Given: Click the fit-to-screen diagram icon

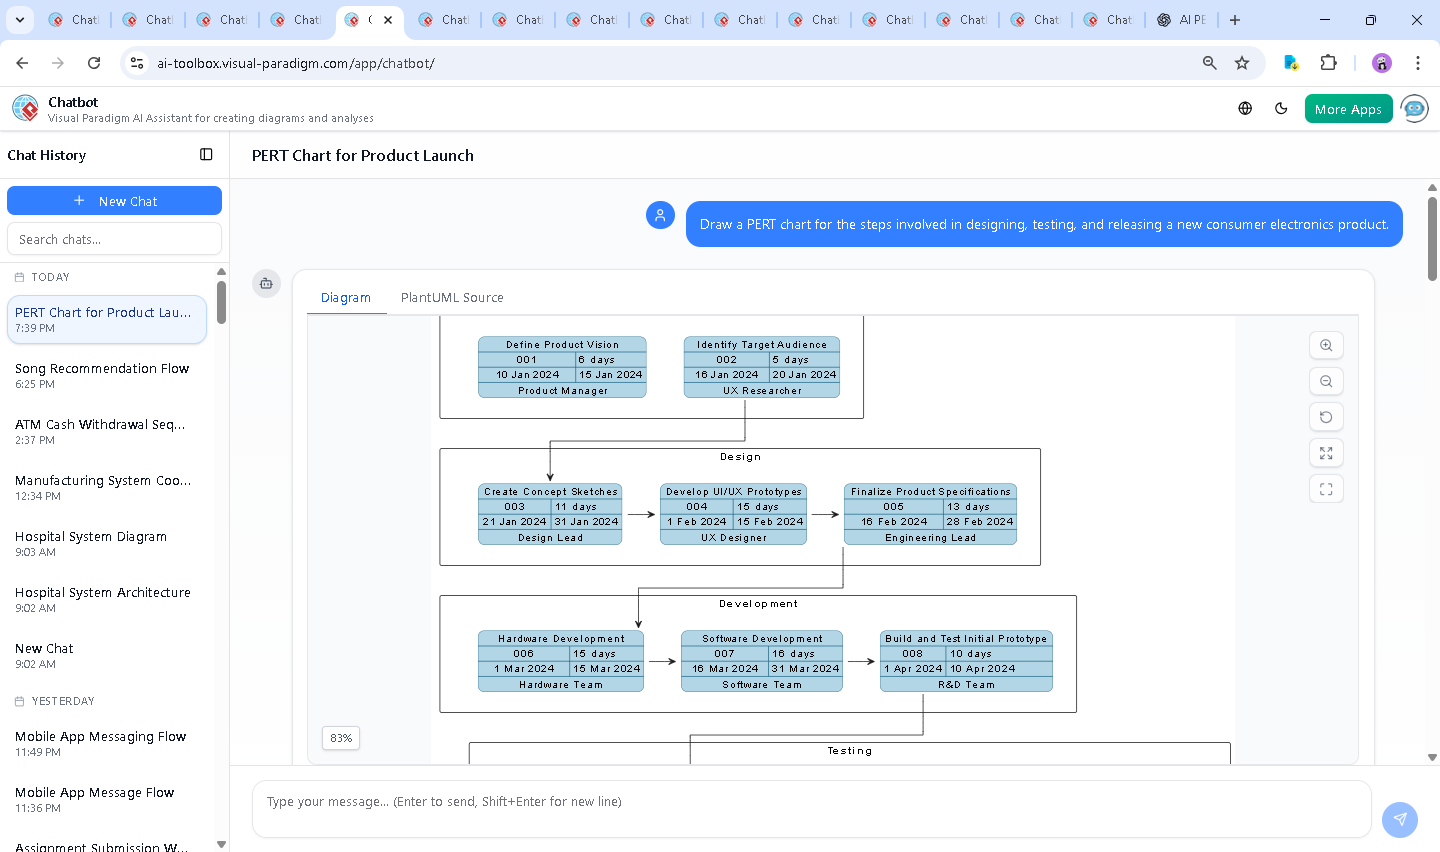Looking at the screenshot, I should click(x=1326, y=453).
